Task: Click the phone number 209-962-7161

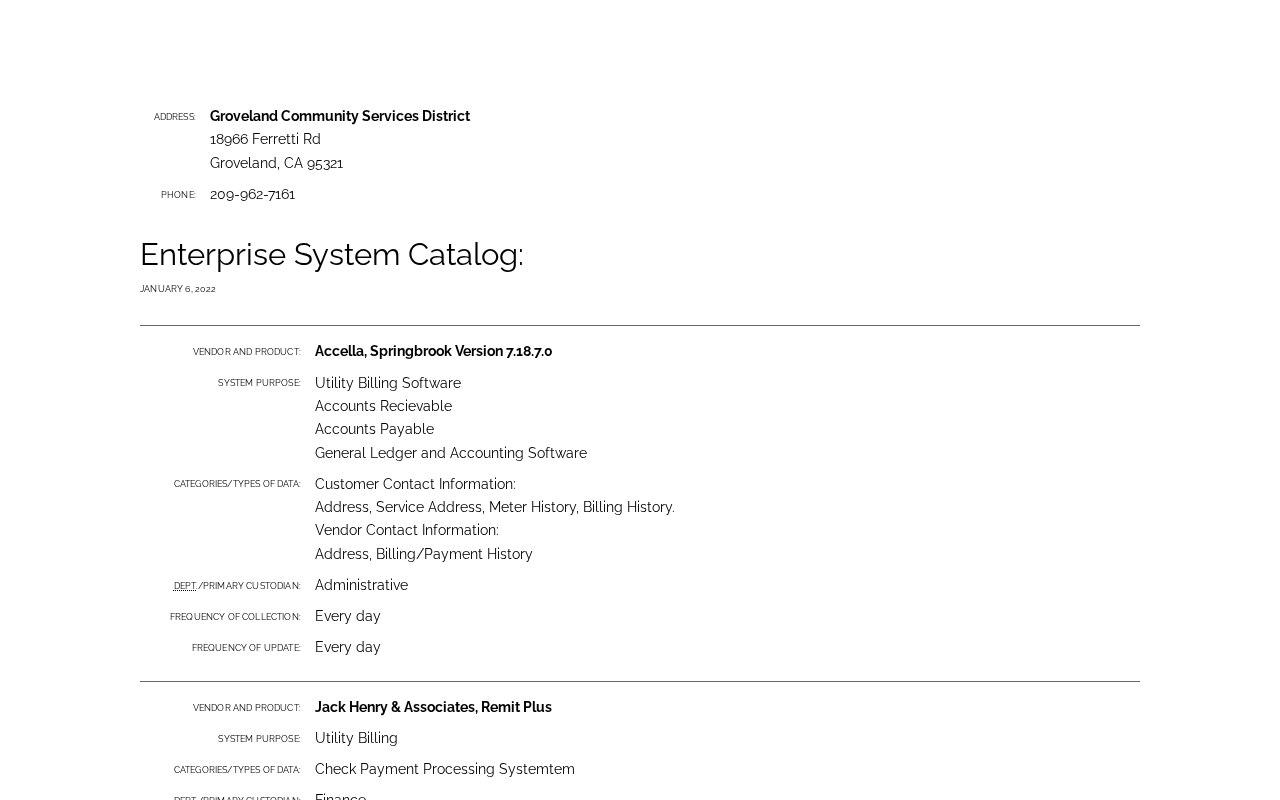Action: point(252,194)
